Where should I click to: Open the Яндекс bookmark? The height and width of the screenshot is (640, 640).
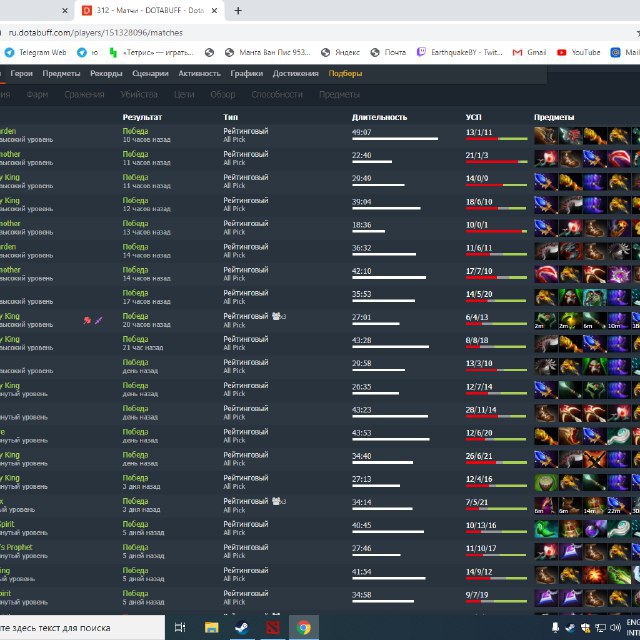tap(340, 52)
